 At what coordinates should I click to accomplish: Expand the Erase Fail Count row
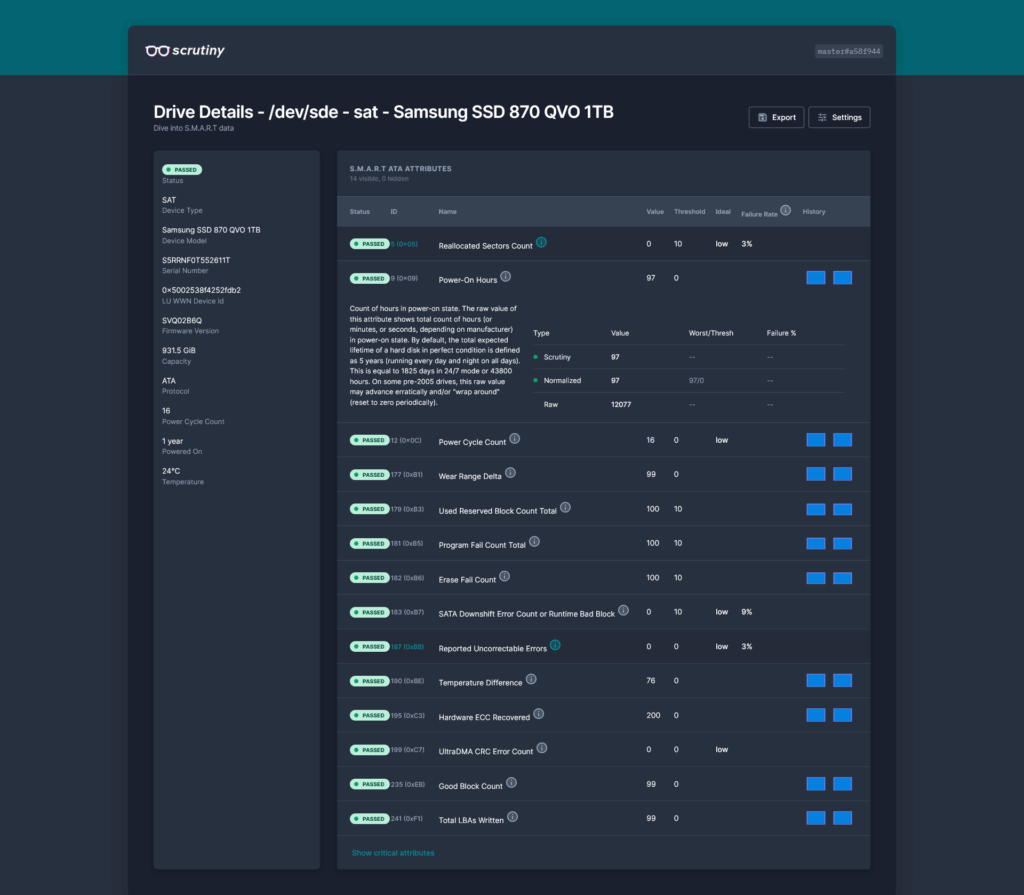tap(603, 578)
